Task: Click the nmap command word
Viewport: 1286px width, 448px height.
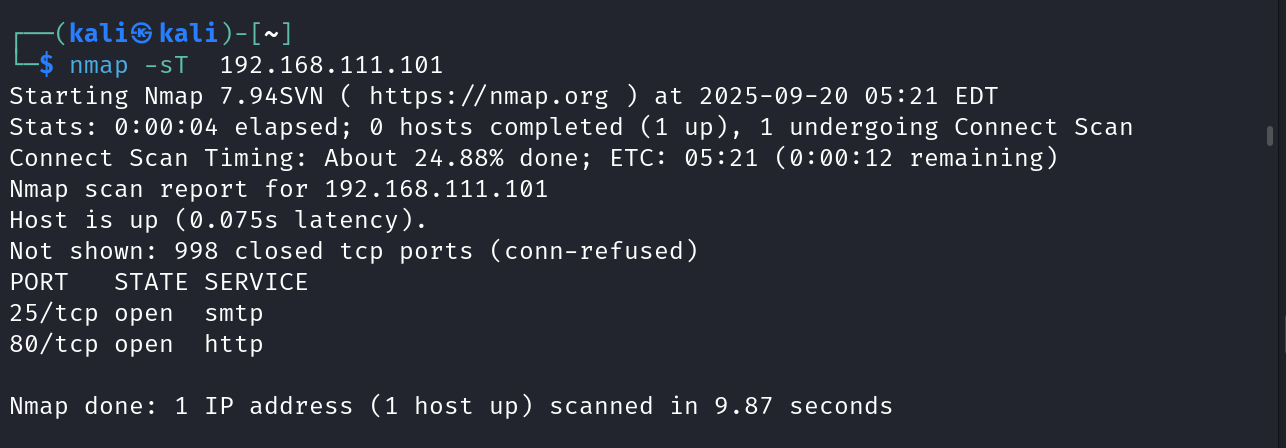Action: (x=100, y=65)
